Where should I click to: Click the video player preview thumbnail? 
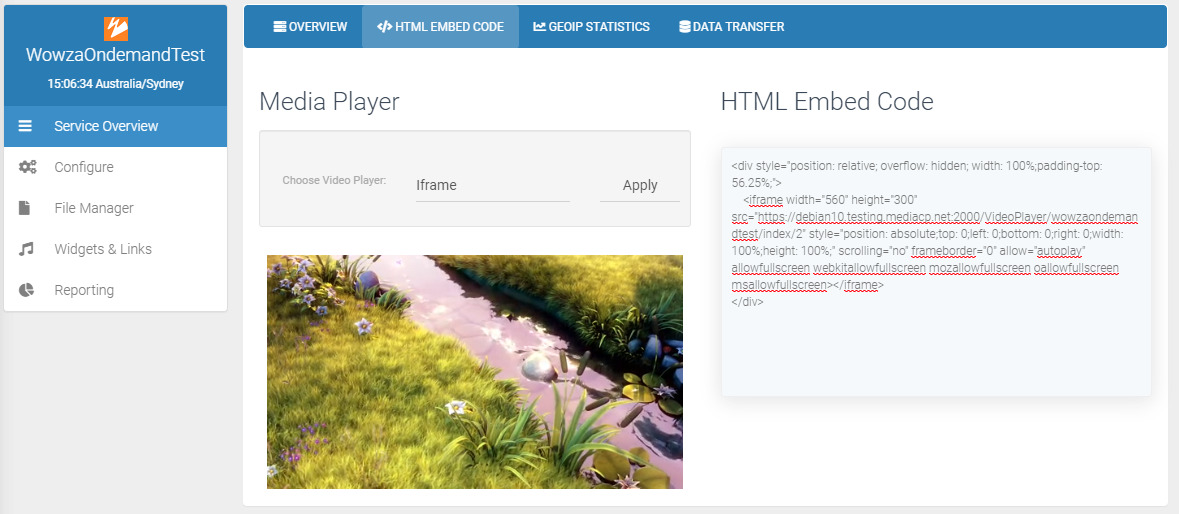click(475, 372)
